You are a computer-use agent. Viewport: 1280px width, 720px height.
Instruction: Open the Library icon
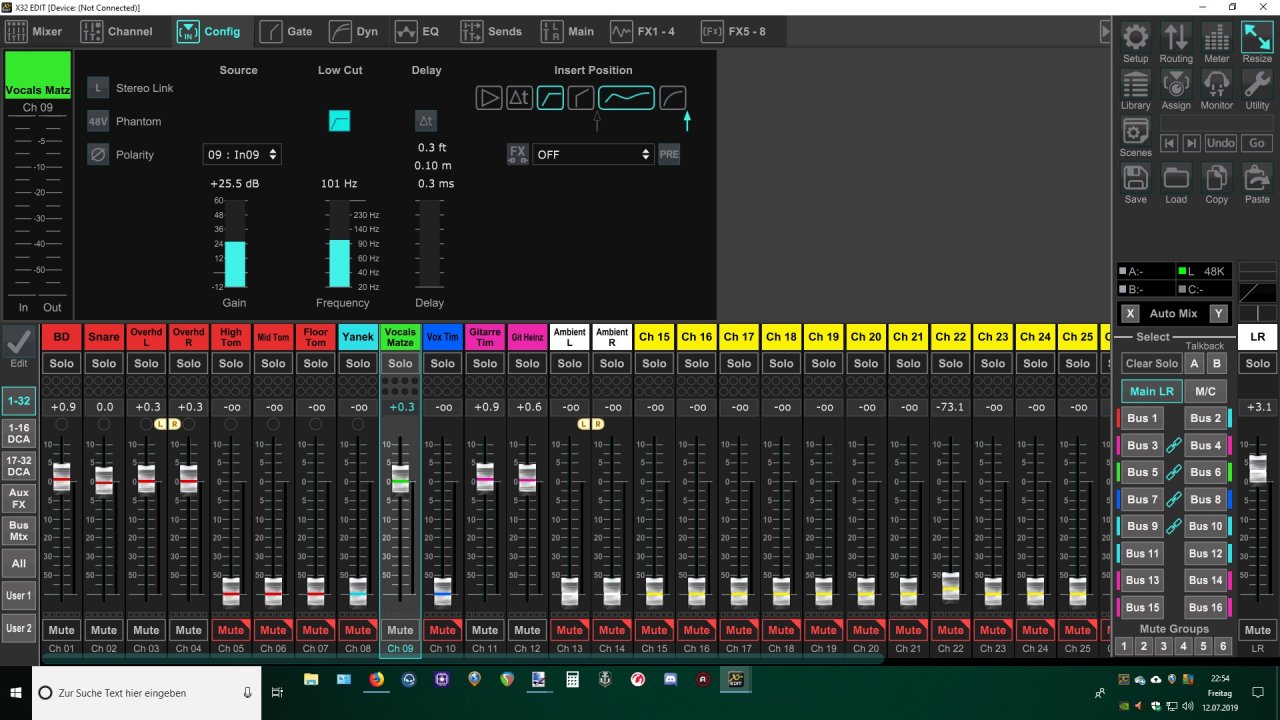(x=1135, y=84)
